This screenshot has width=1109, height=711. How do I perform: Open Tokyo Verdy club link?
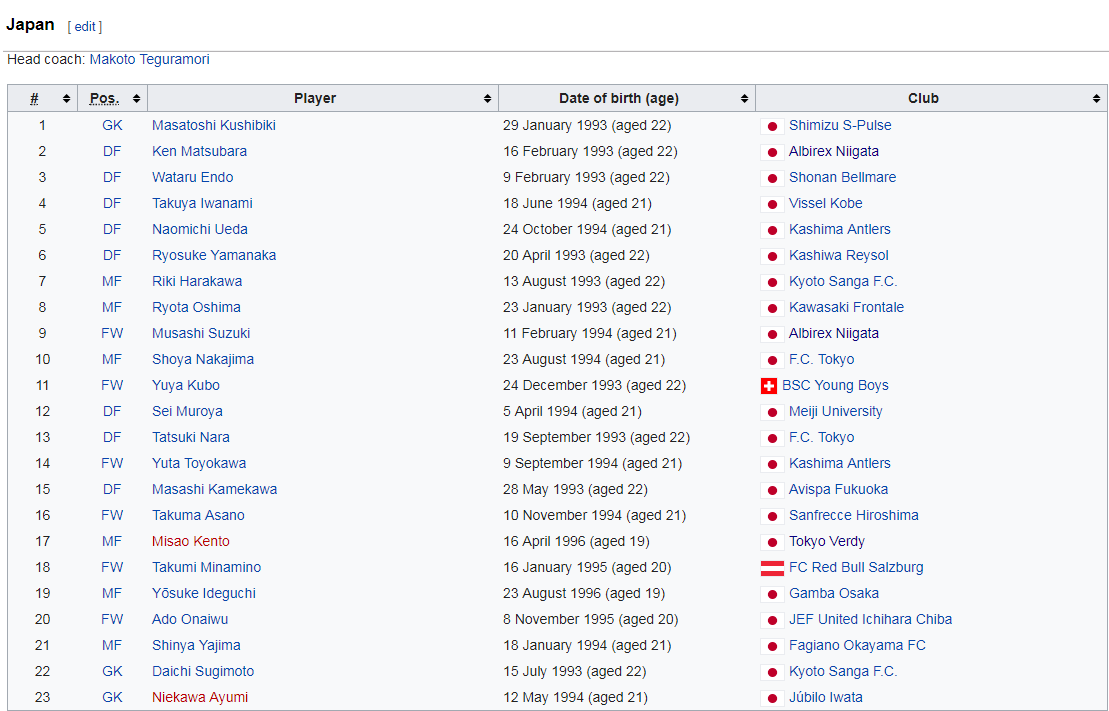point(827,541)
